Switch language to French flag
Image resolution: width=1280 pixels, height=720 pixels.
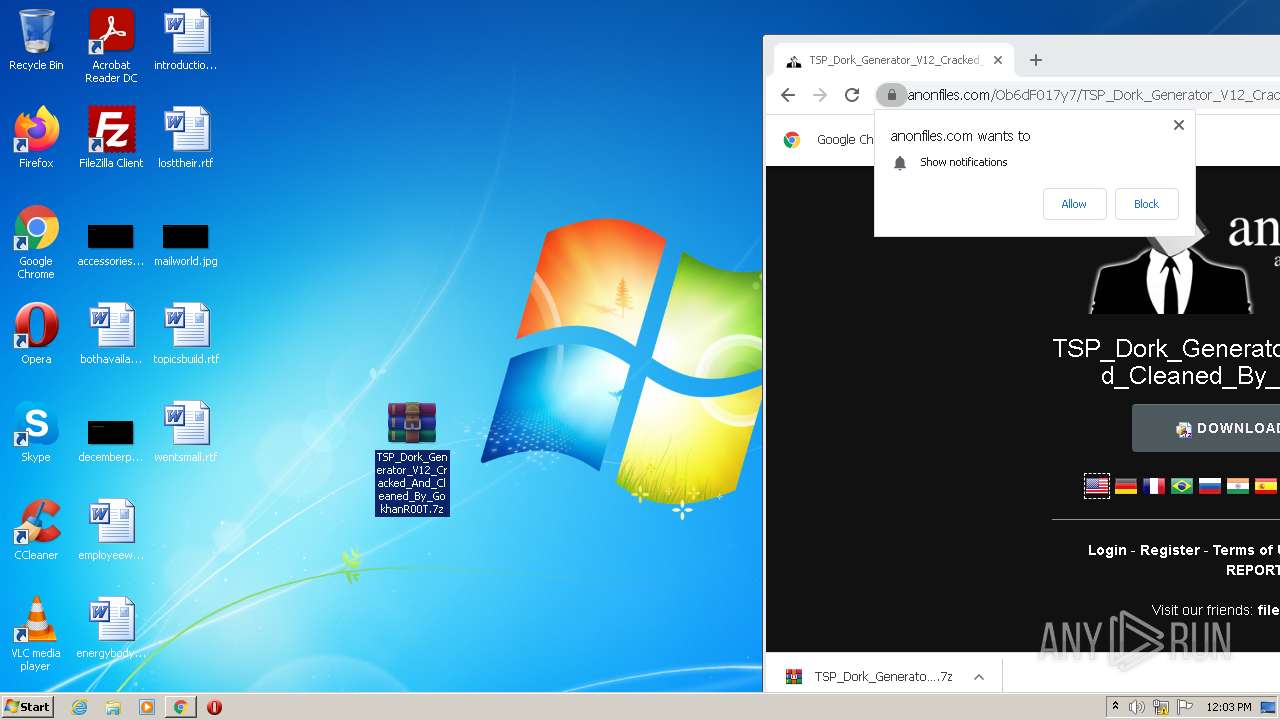click(x=1154, y=486)
